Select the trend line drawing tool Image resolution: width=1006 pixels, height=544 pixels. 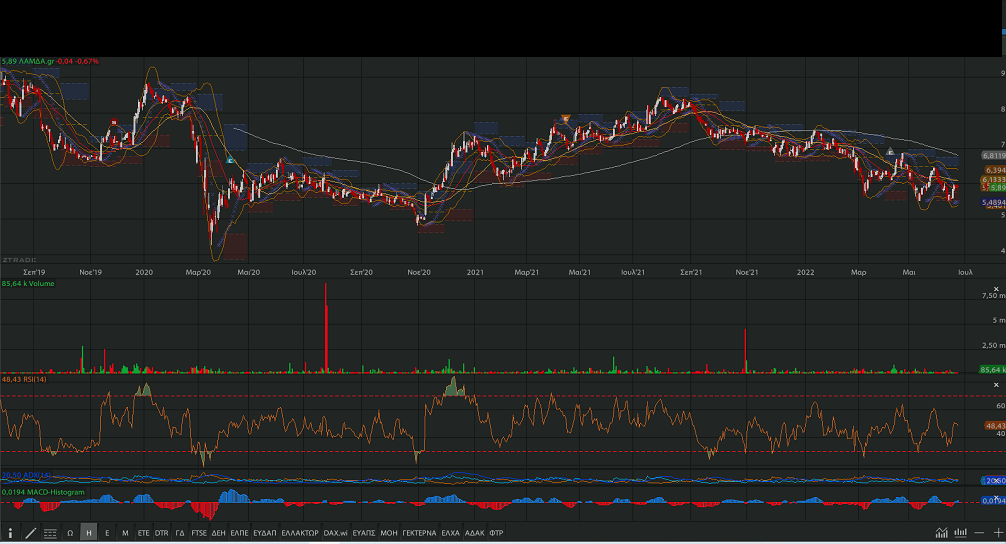(30, 533)
